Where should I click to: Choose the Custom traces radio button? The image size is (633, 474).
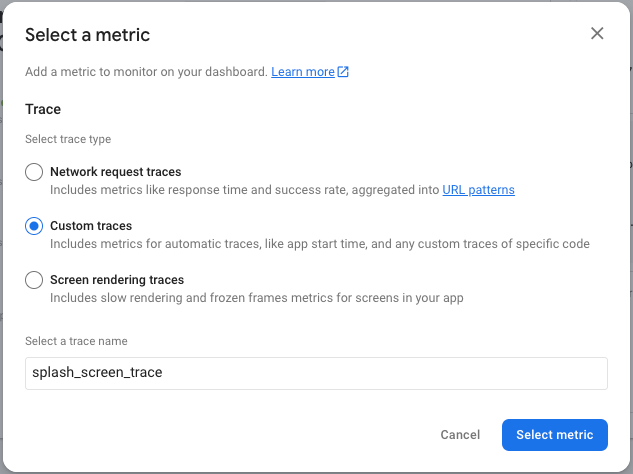[34, 226]
